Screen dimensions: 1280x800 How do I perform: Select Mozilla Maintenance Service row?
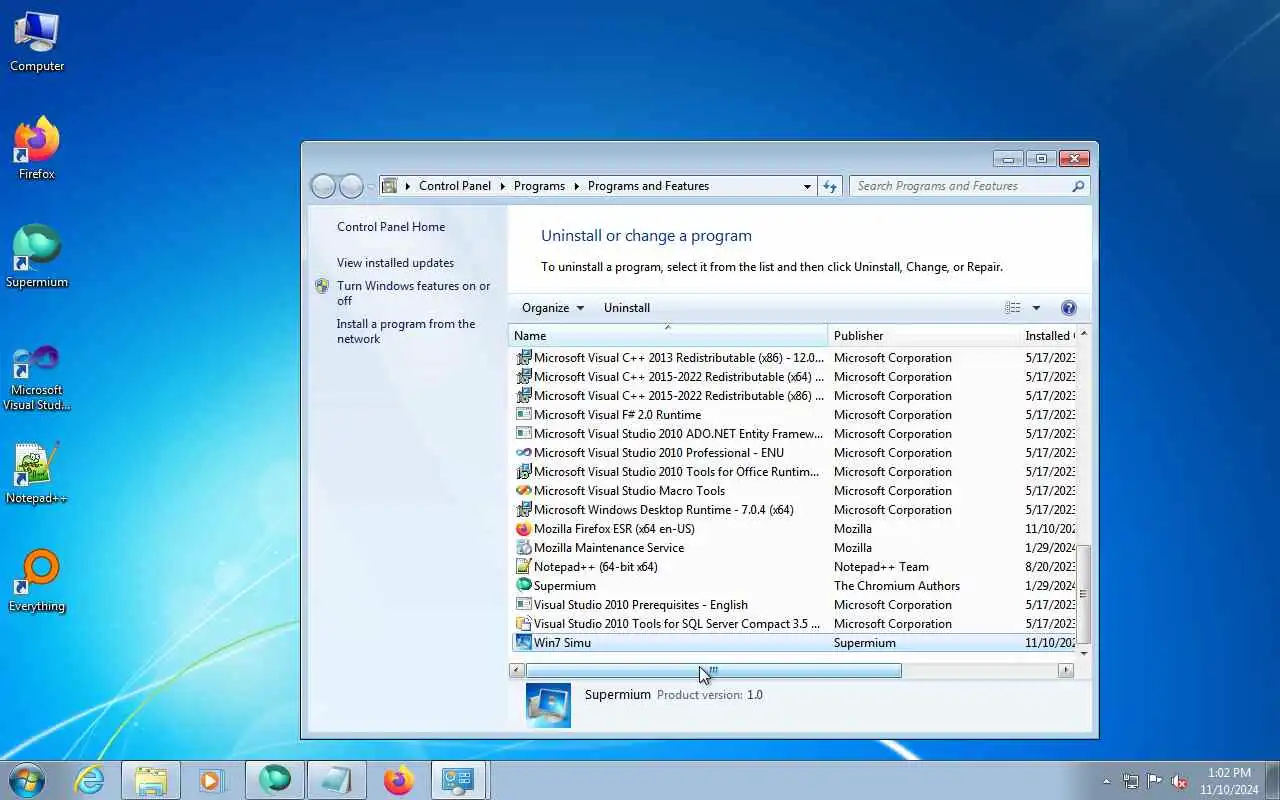pos(793,548)
